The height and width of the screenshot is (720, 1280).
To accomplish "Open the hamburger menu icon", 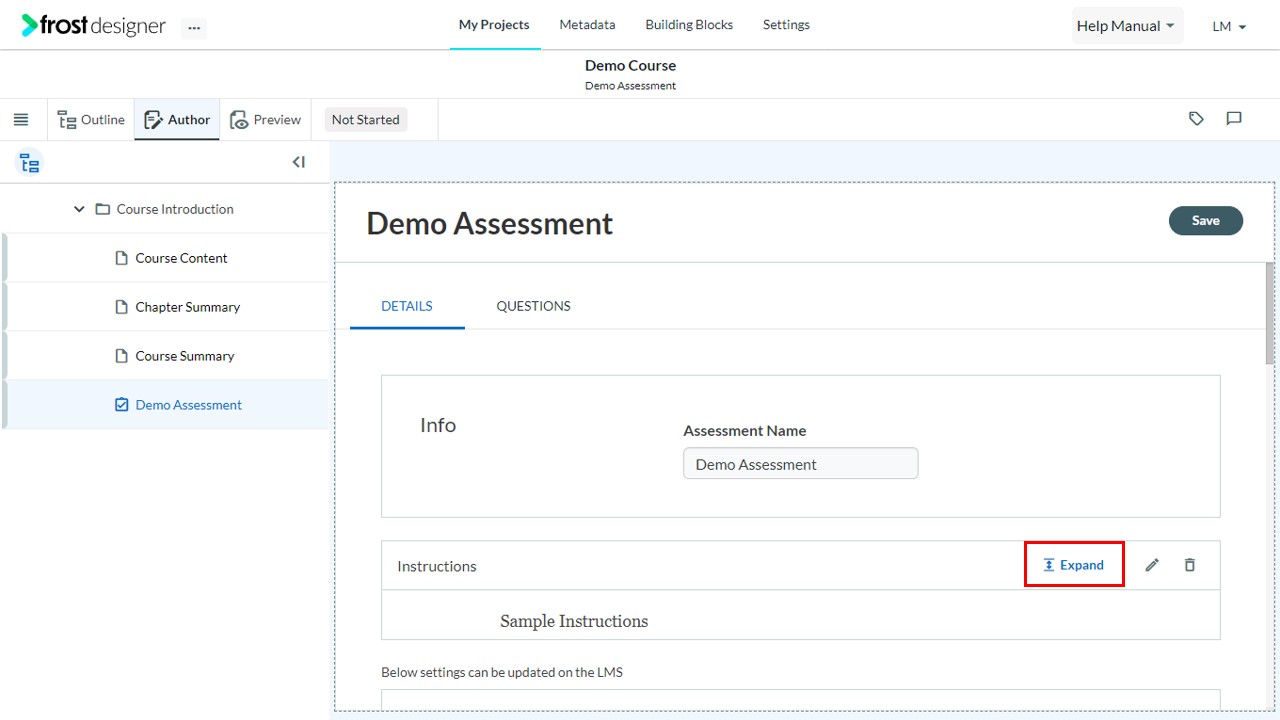I will (21, 120).
